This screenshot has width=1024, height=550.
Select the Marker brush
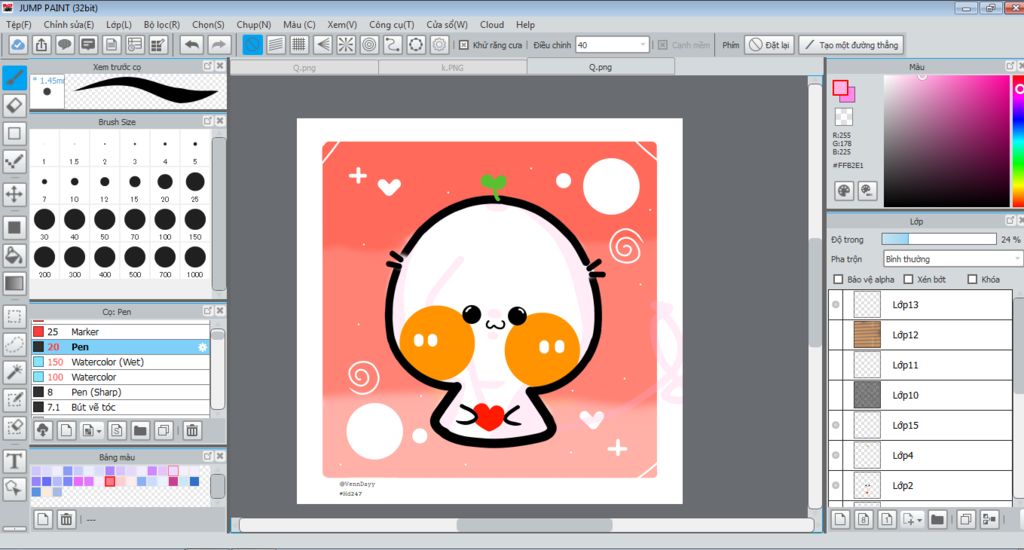point(120,332)
